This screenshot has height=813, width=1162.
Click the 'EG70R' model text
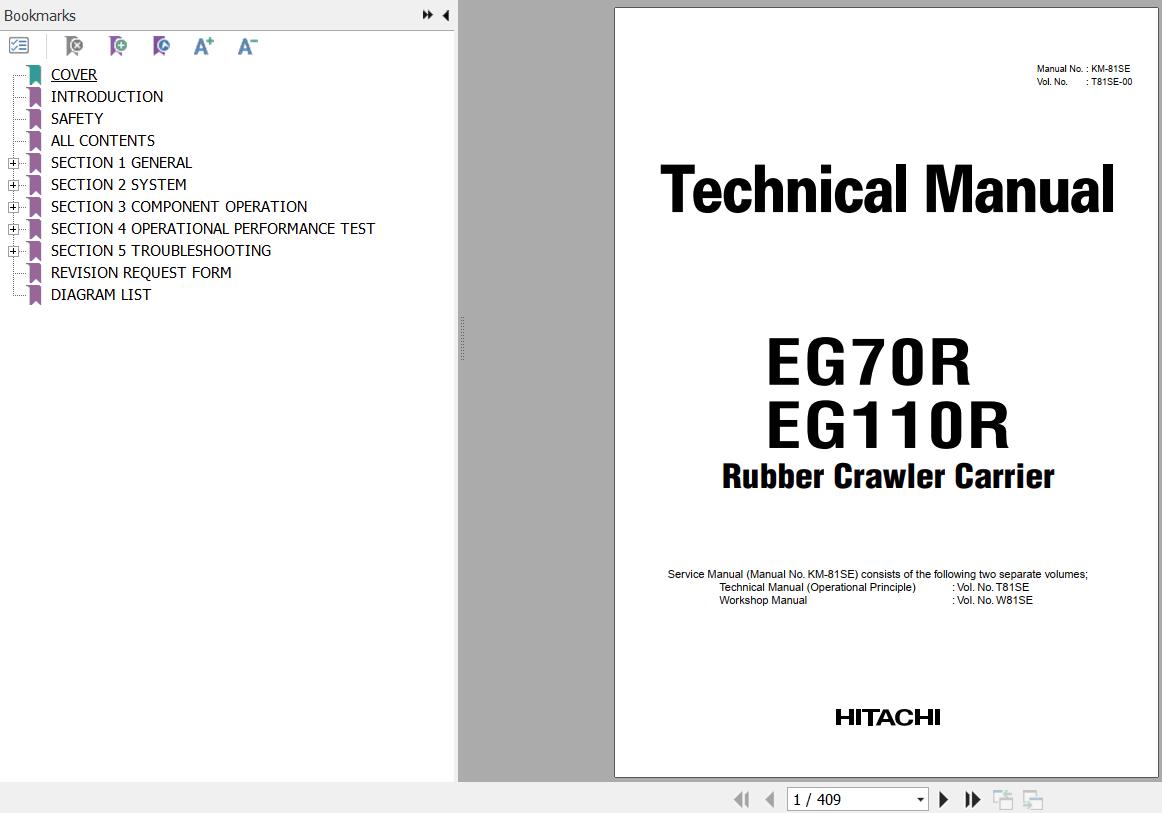pos(869,362)
